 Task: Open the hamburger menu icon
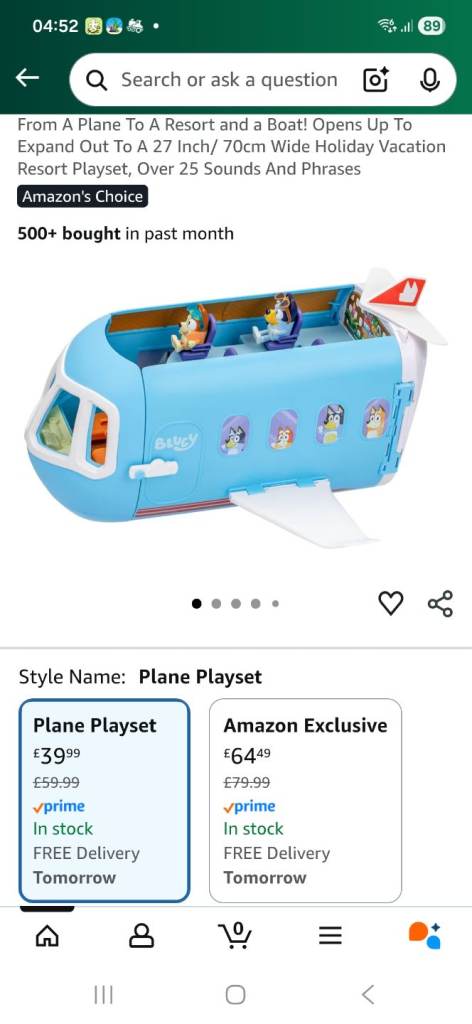click(x=330, y=936)
